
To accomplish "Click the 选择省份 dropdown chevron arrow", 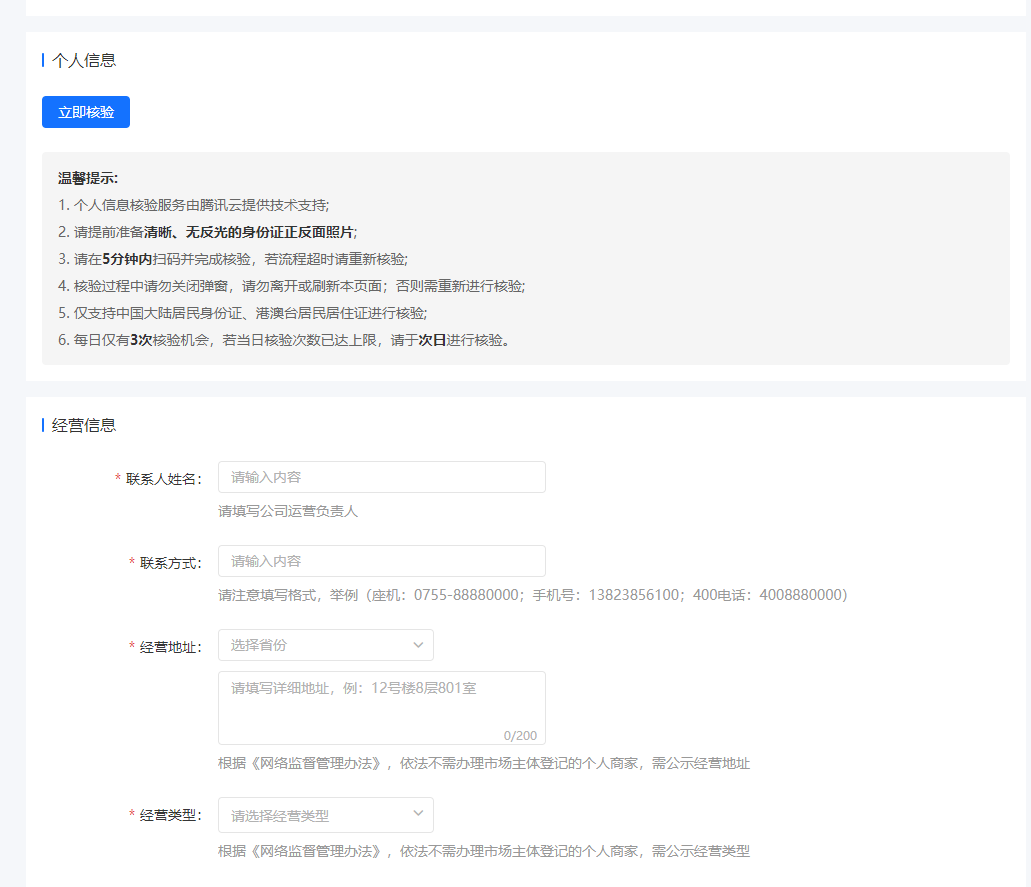I will [x=418, y=645].
